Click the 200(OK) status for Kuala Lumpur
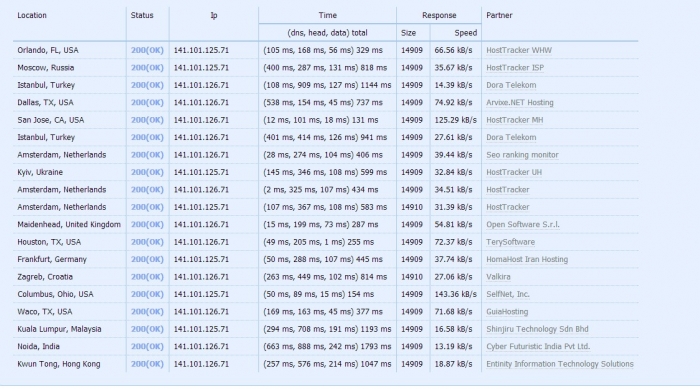Viewport: 700px width, 389px height. pyautogui.click(x=147, y=329)
